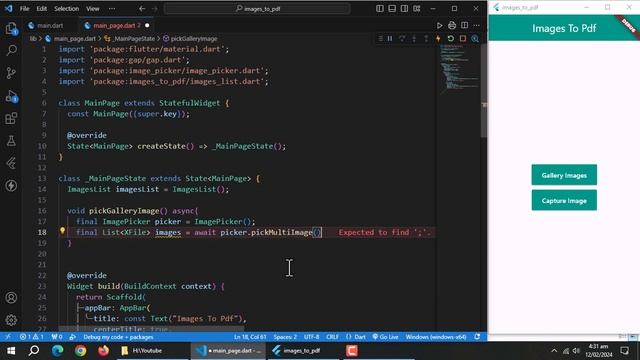
Task: Open the lib breadcrumb
Action: pos(33,39)
